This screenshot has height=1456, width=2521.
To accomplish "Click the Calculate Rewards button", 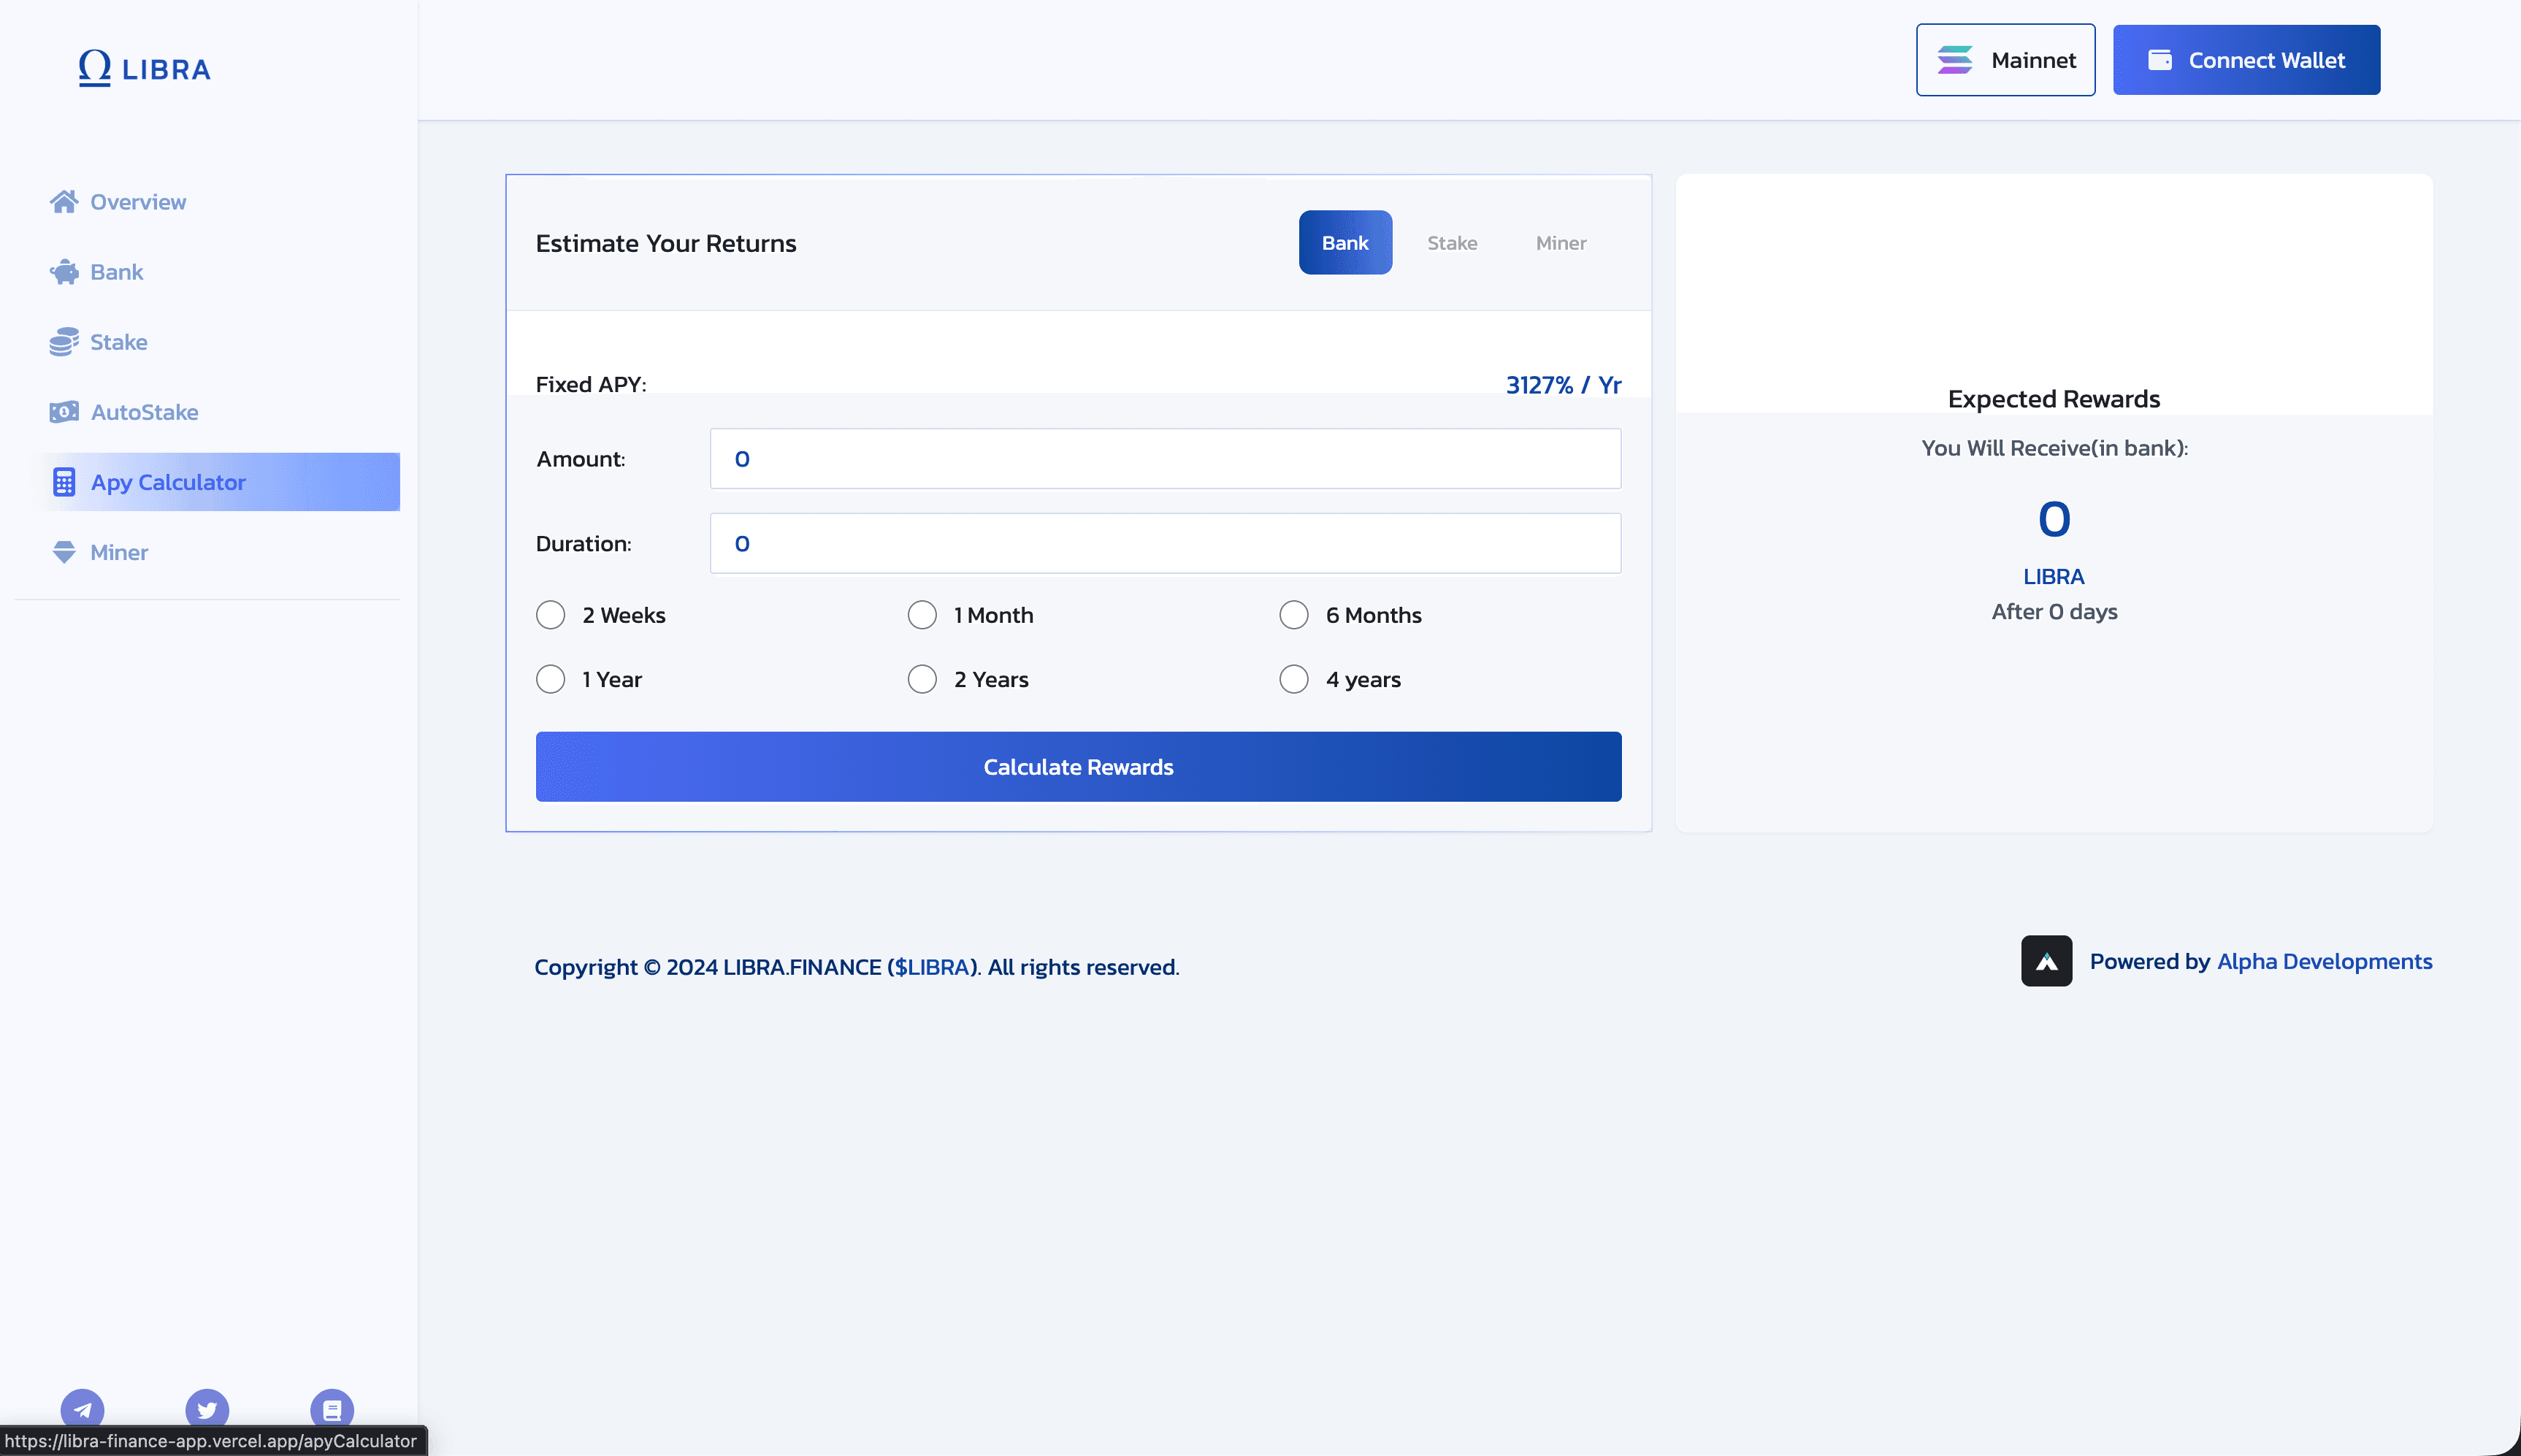I will (x=1078, y=767).
